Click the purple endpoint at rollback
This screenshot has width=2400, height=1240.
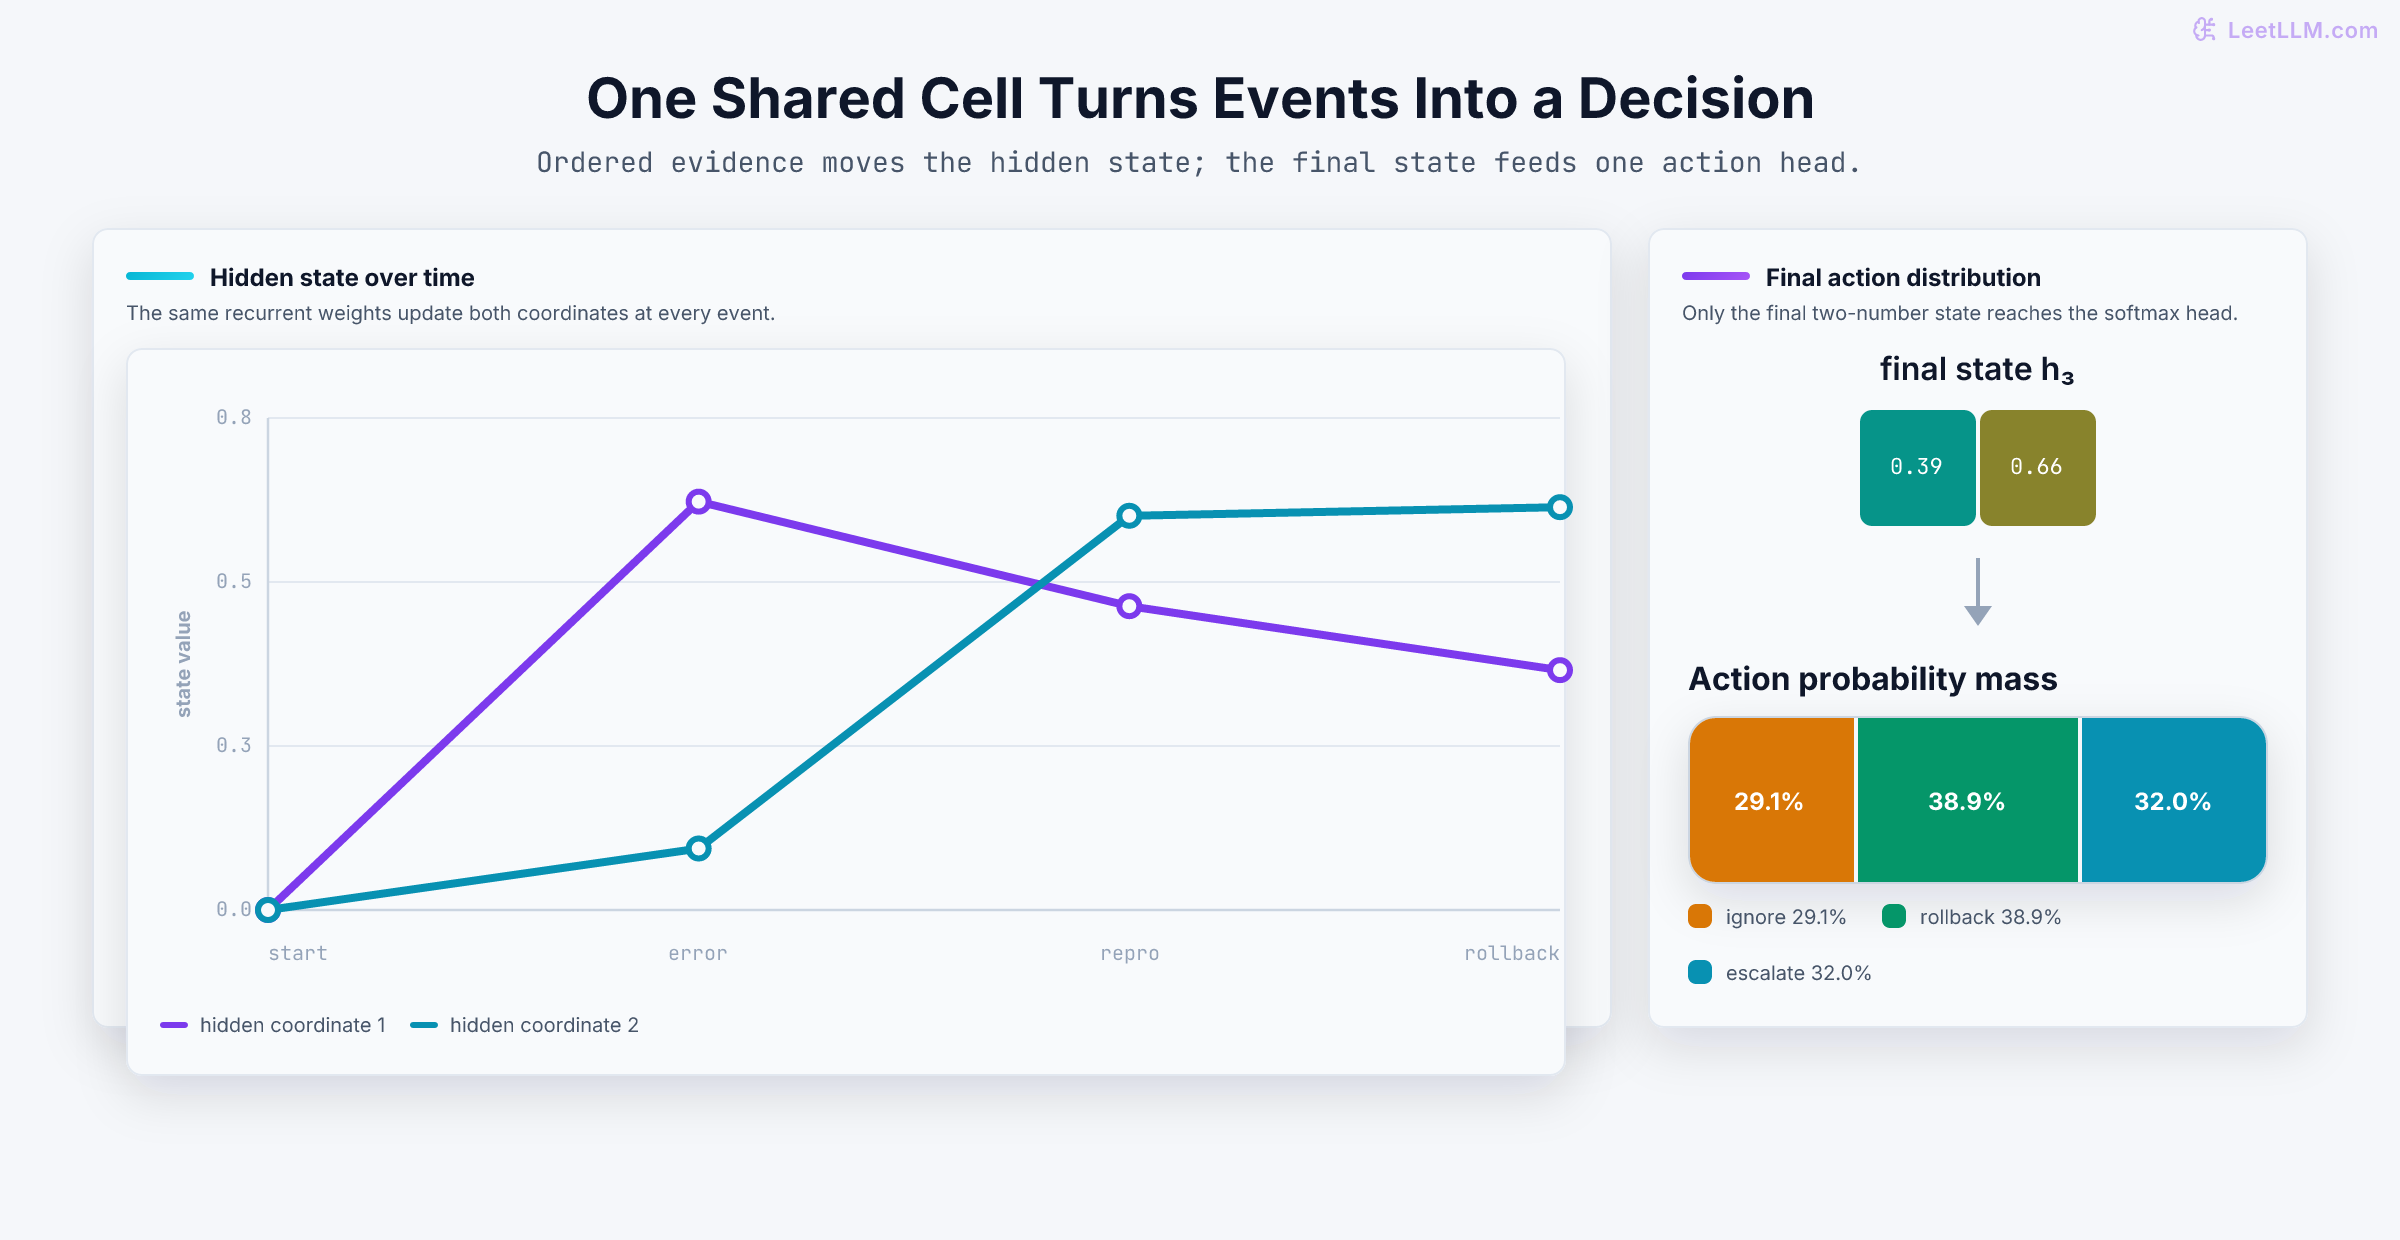coord(1560,670)
